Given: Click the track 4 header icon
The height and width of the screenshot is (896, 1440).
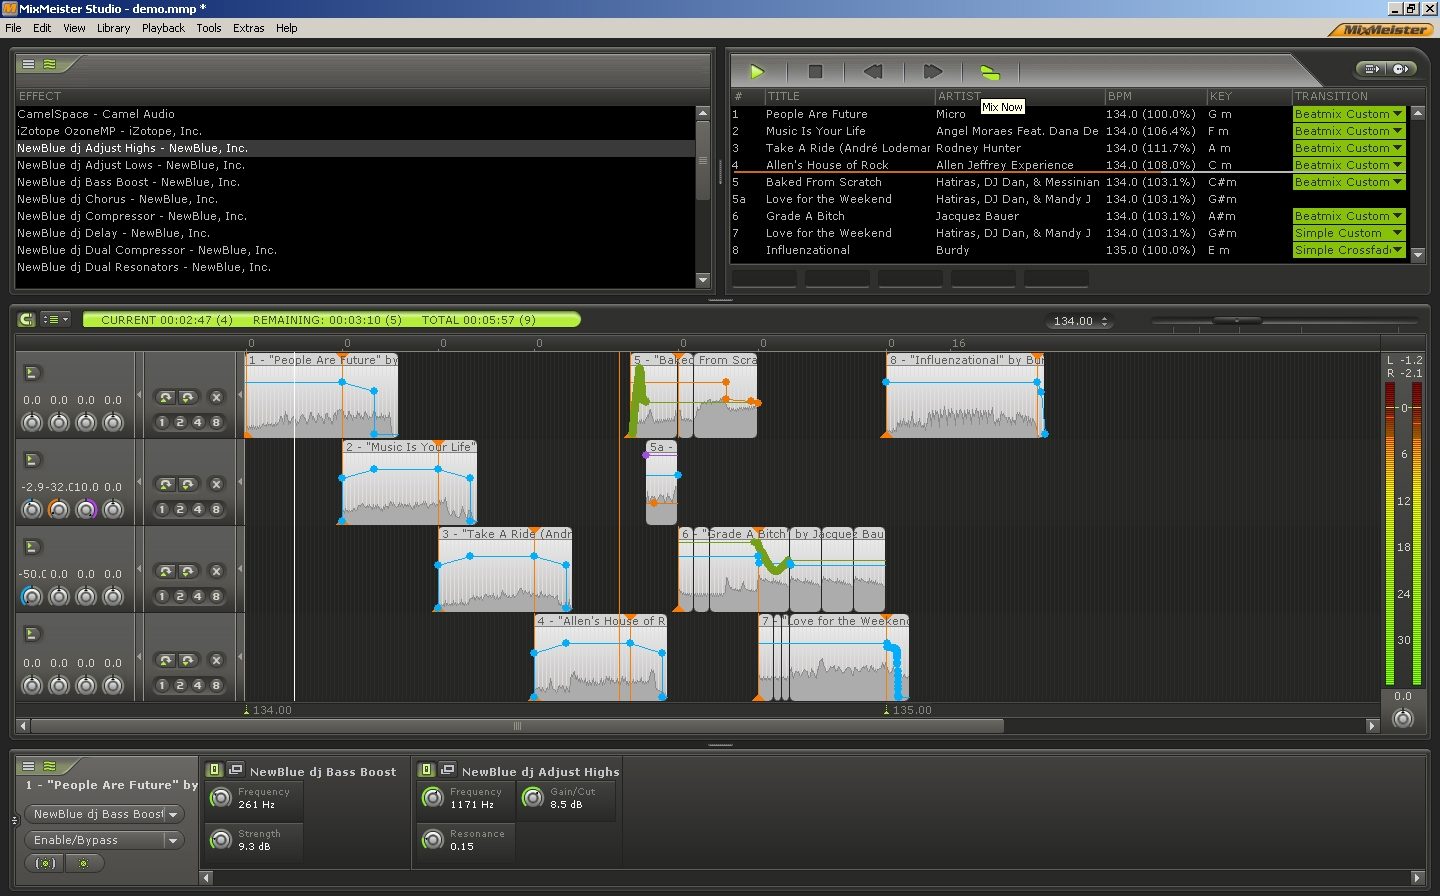Looking at the screenshot, I should pos(32,634).
